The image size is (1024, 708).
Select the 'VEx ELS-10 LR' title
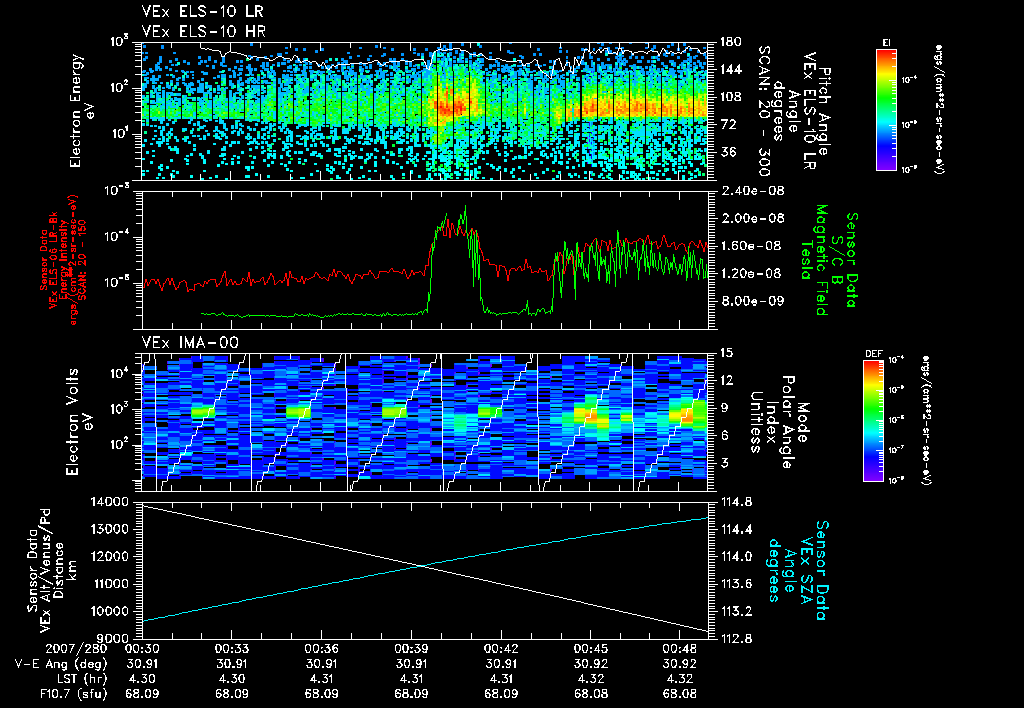coord(203,12)
